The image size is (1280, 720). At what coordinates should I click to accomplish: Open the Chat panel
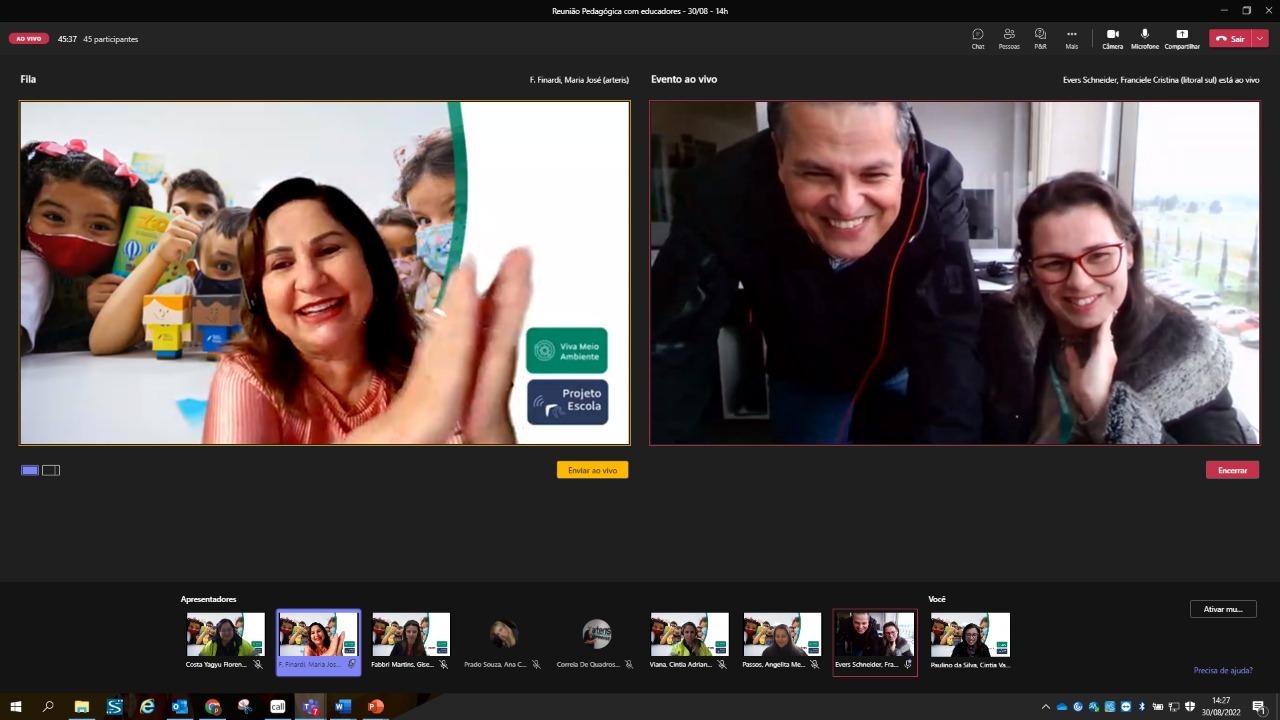point(977,38)
